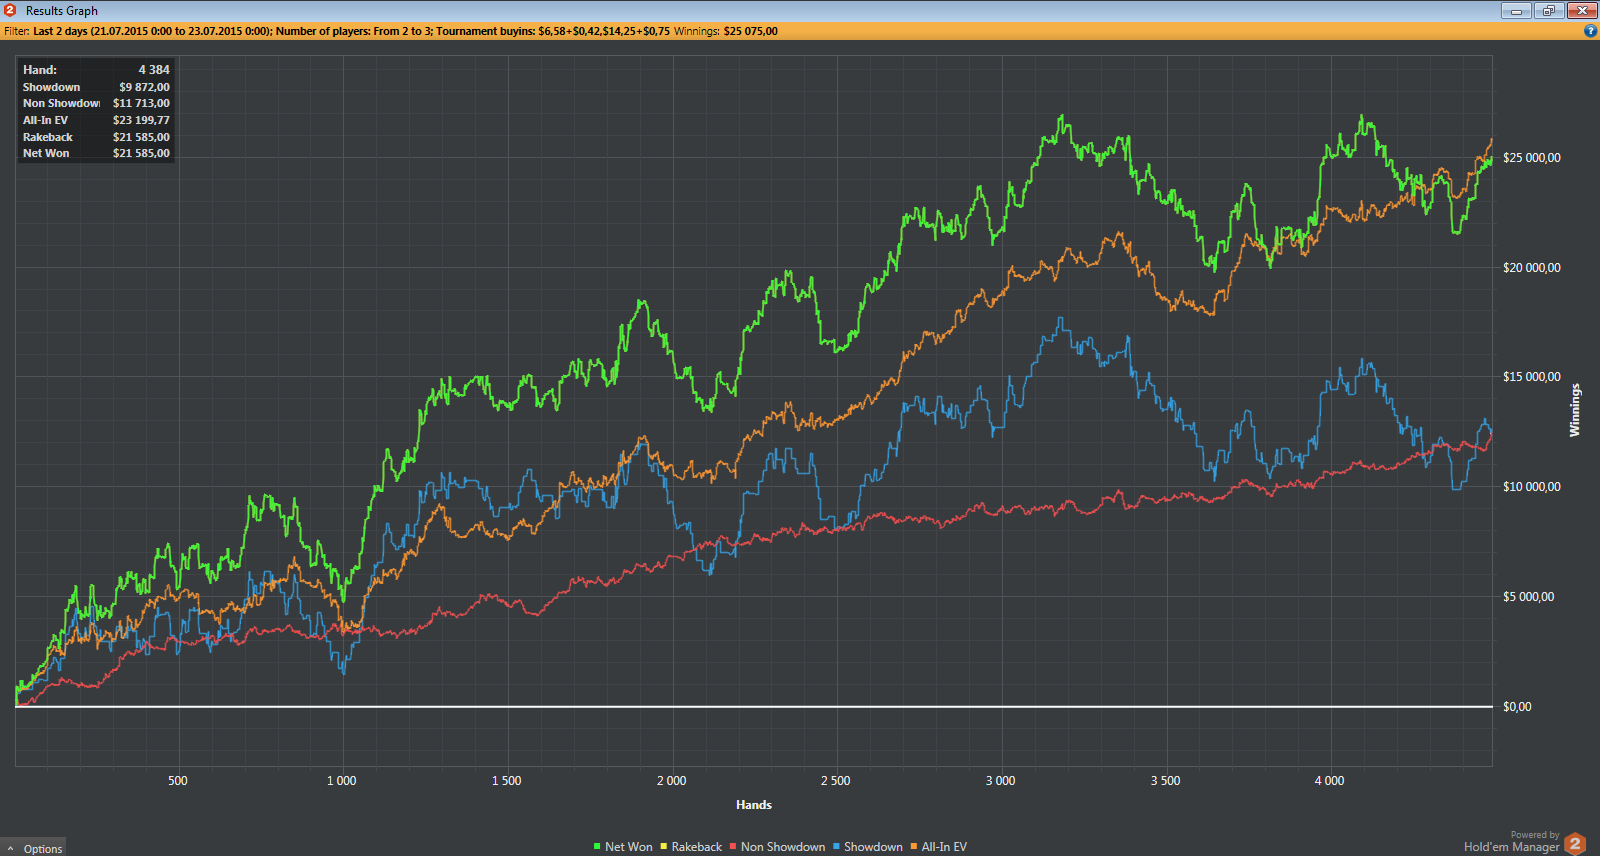Minimize the Results Graph window

[x=1516, y=10]
